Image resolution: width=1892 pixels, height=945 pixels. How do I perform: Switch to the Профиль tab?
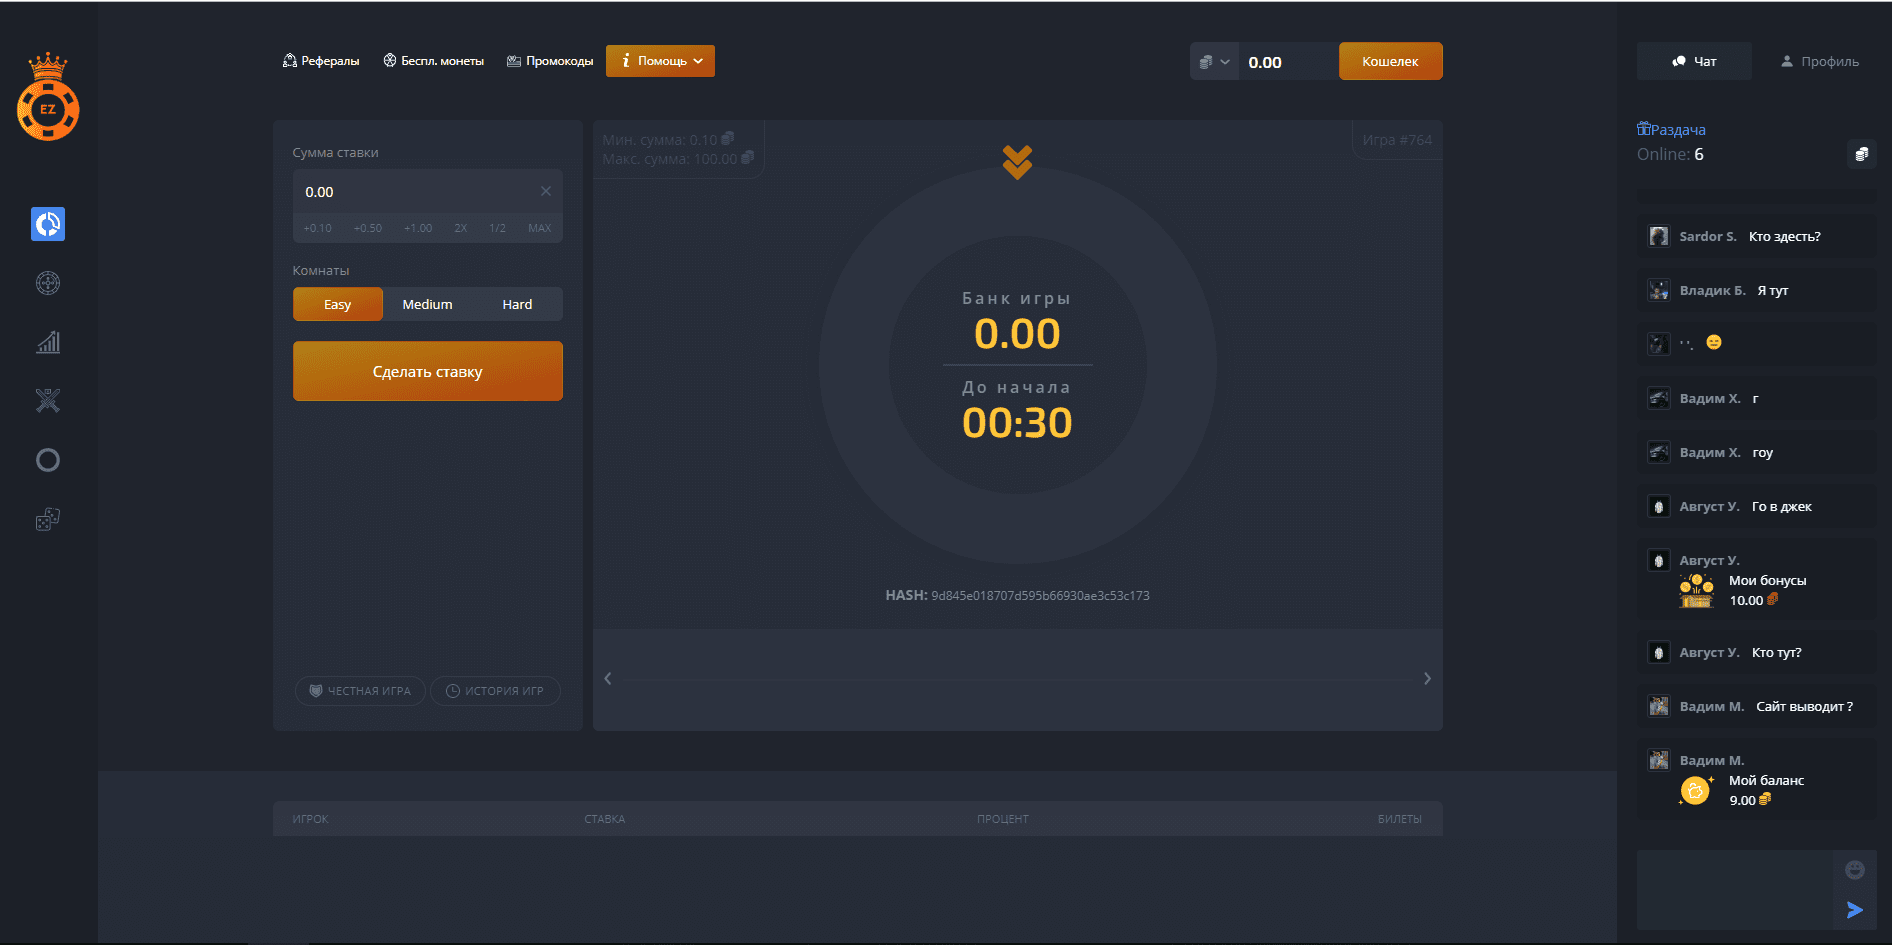(x=1819, y=61)
